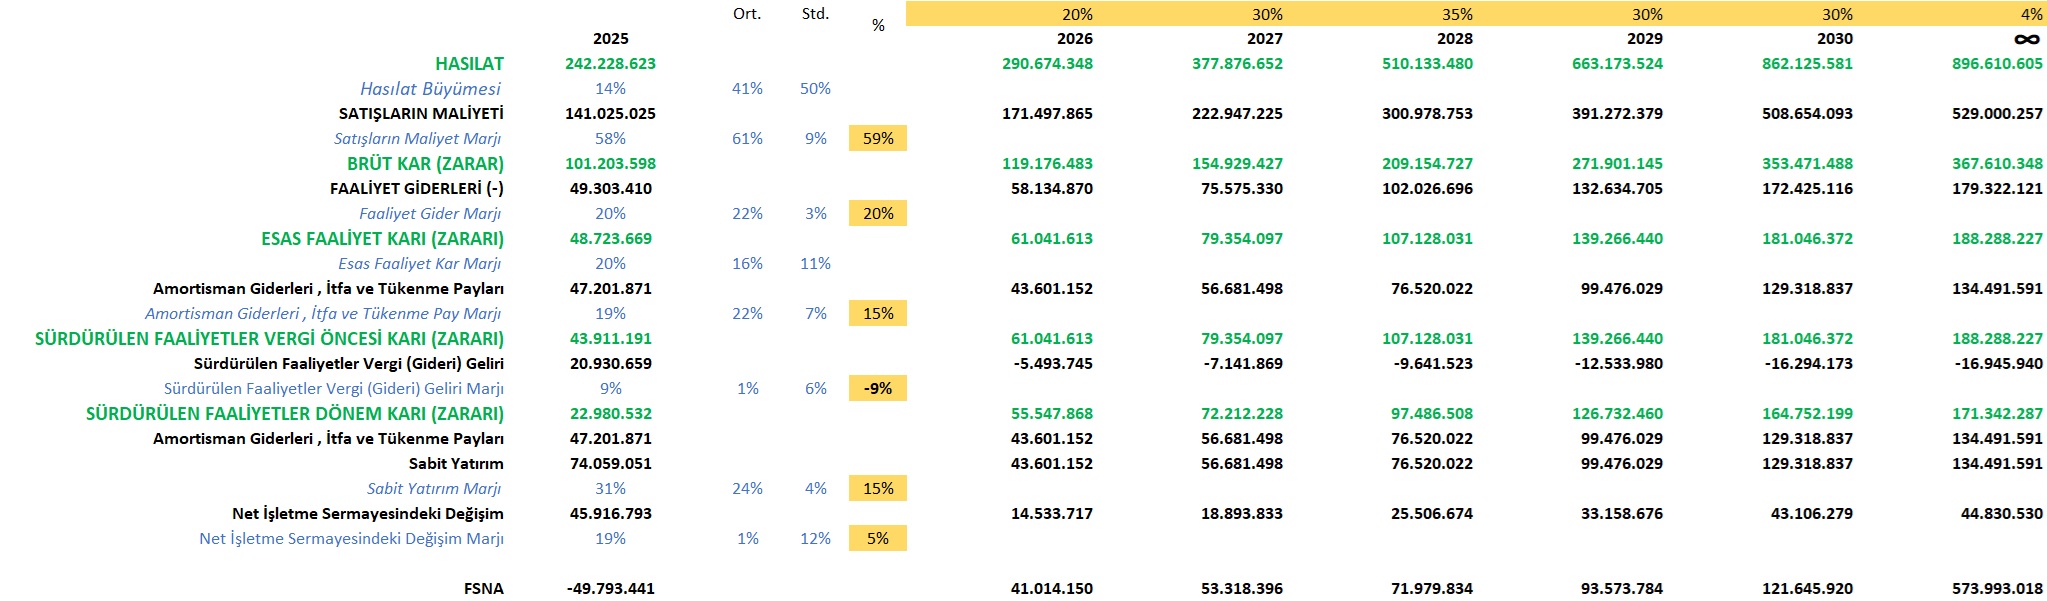Image resolution: width=2047 pixels, height=601 pixels.
Task: Select the 2028 year header cell
Action: point(1454,39)
